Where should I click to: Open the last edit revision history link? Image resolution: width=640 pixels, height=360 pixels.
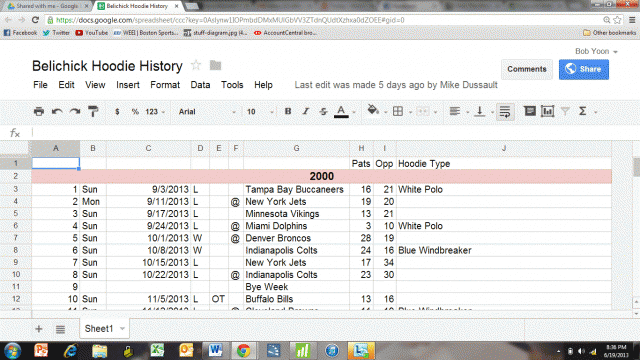[396, 85]
